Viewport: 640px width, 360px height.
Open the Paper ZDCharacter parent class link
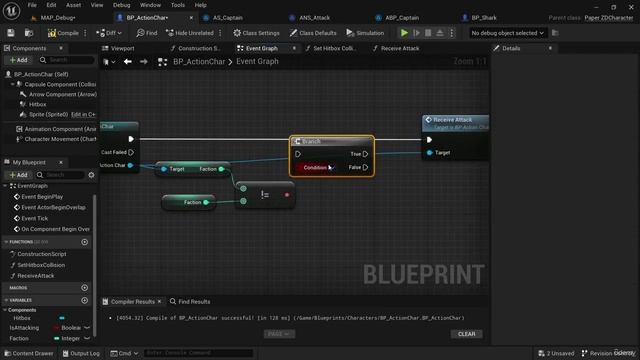click(609, 18)
